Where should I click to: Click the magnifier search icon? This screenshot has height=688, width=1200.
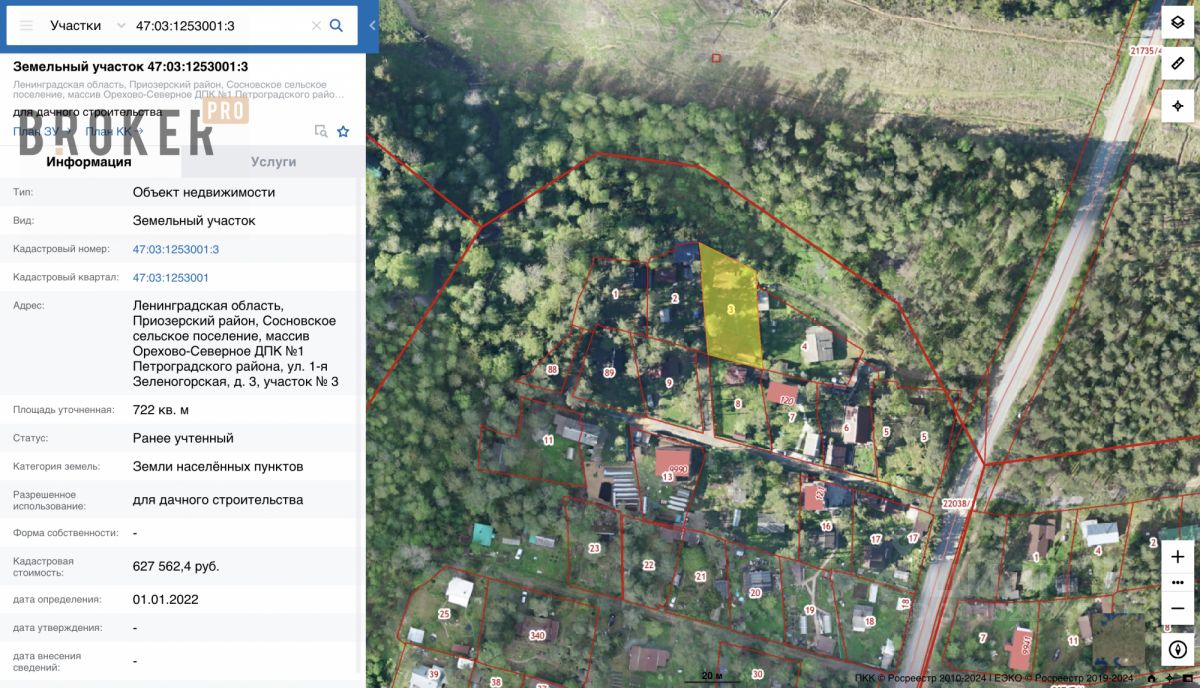337,25
